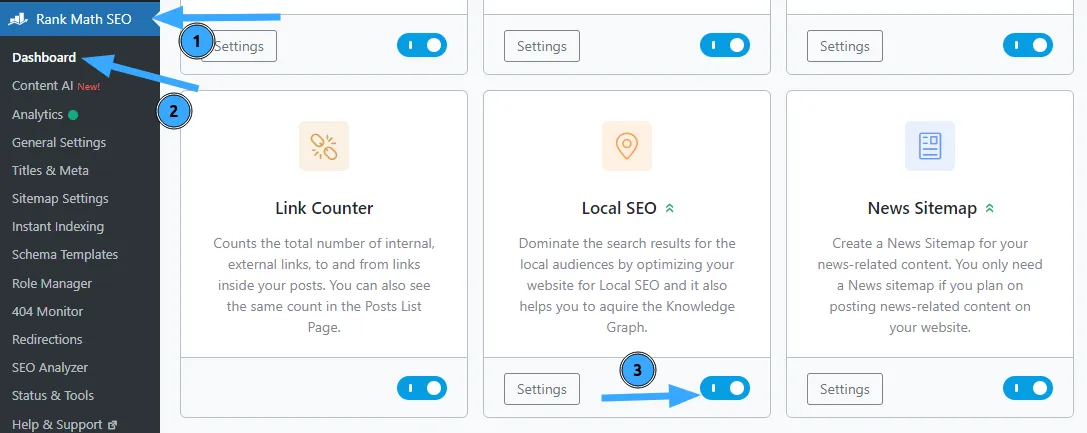Viewport: 1087px width, 433px height.
Task: Open Titles & Meta settings
Action: (x=50, y=170)
